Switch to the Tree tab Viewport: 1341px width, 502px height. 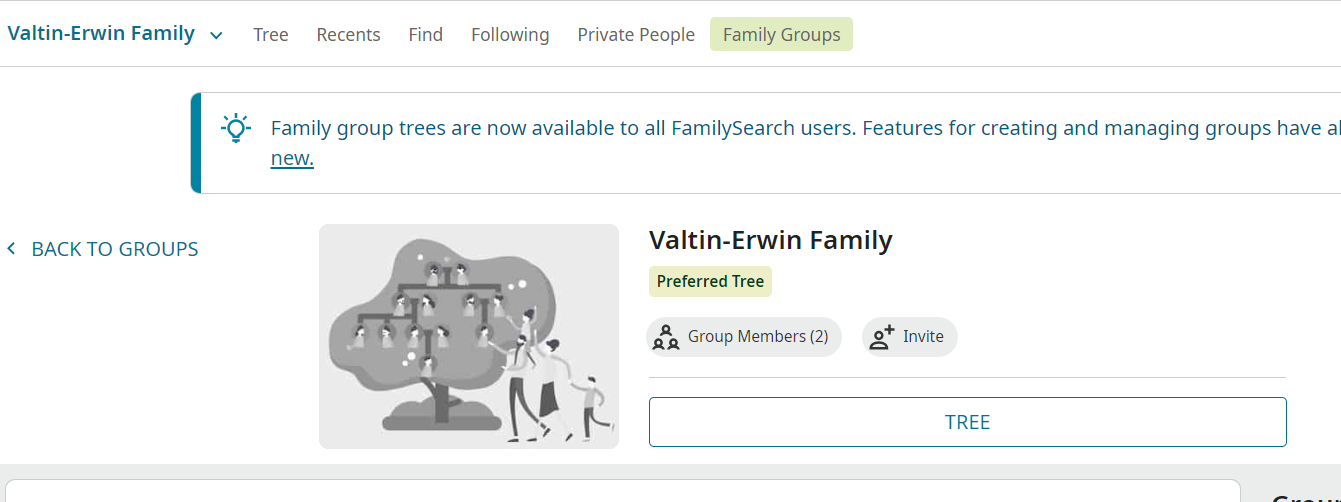coord(271,35)
